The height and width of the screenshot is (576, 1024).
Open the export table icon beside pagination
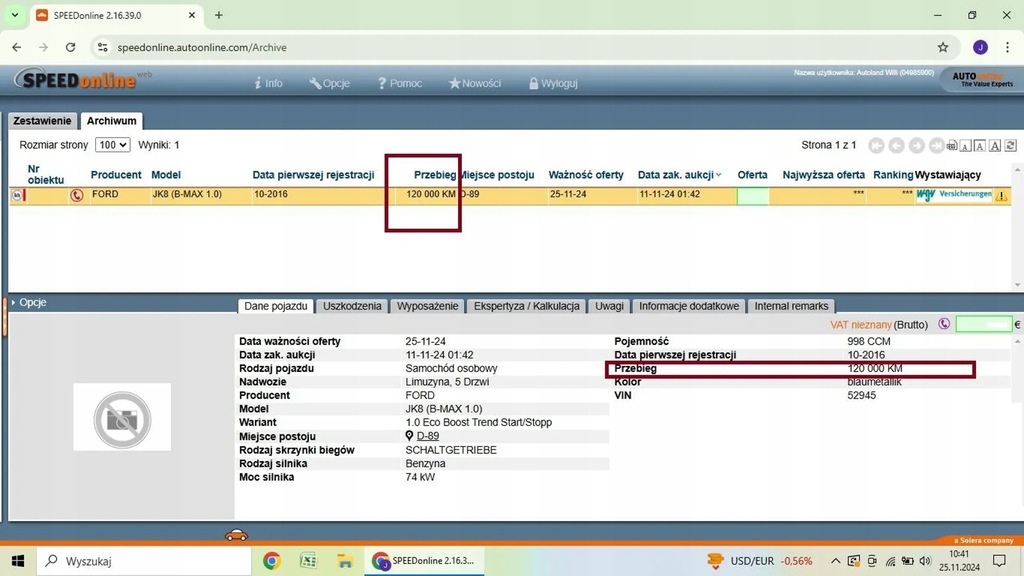coord(952,146)
